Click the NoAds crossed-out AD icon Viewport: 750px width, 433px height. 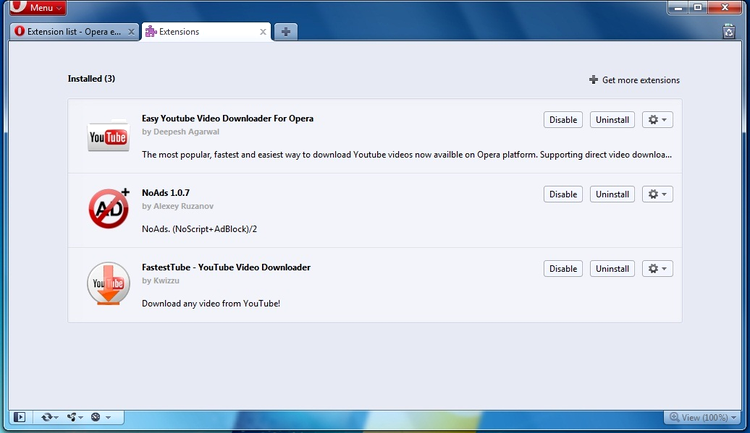click(x=109, y=208)
